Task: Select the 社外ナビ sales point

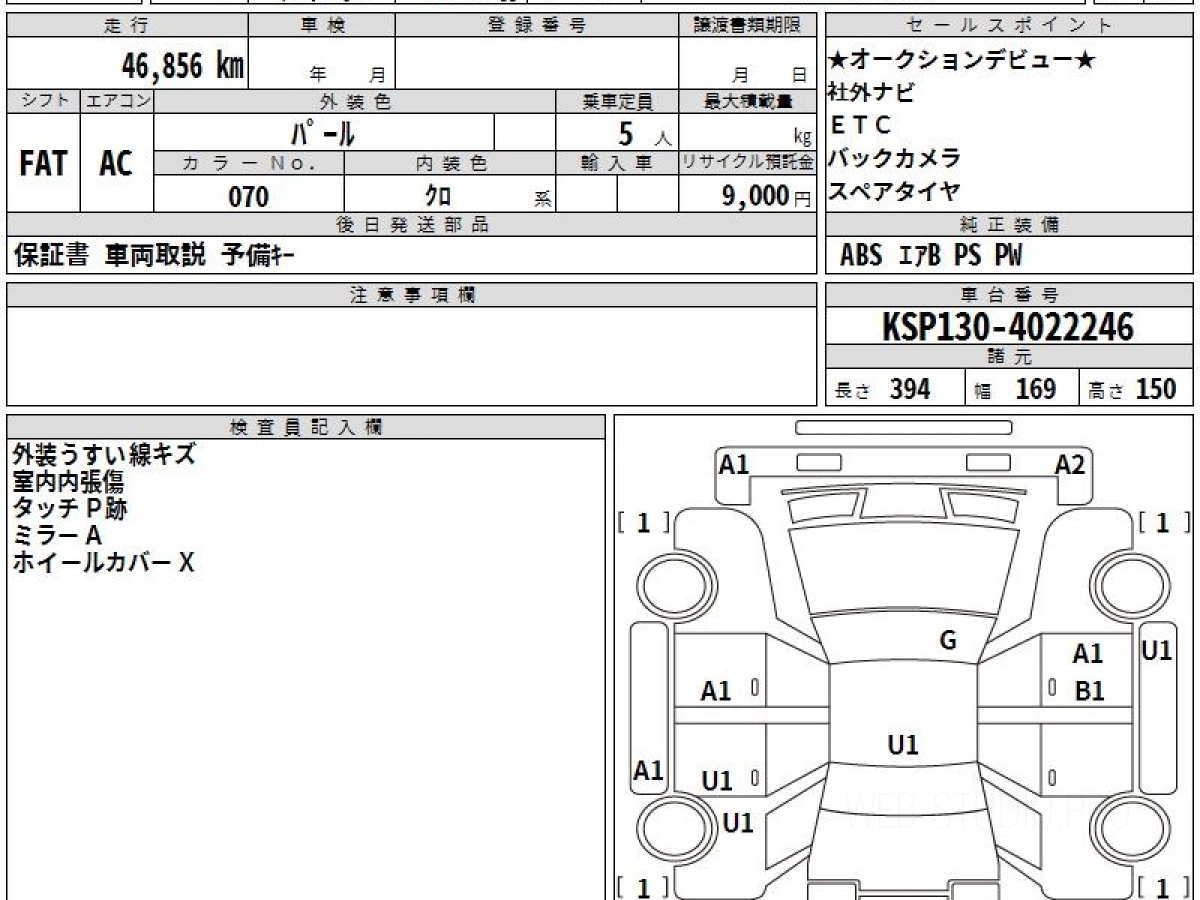Action: pos(871,93)
